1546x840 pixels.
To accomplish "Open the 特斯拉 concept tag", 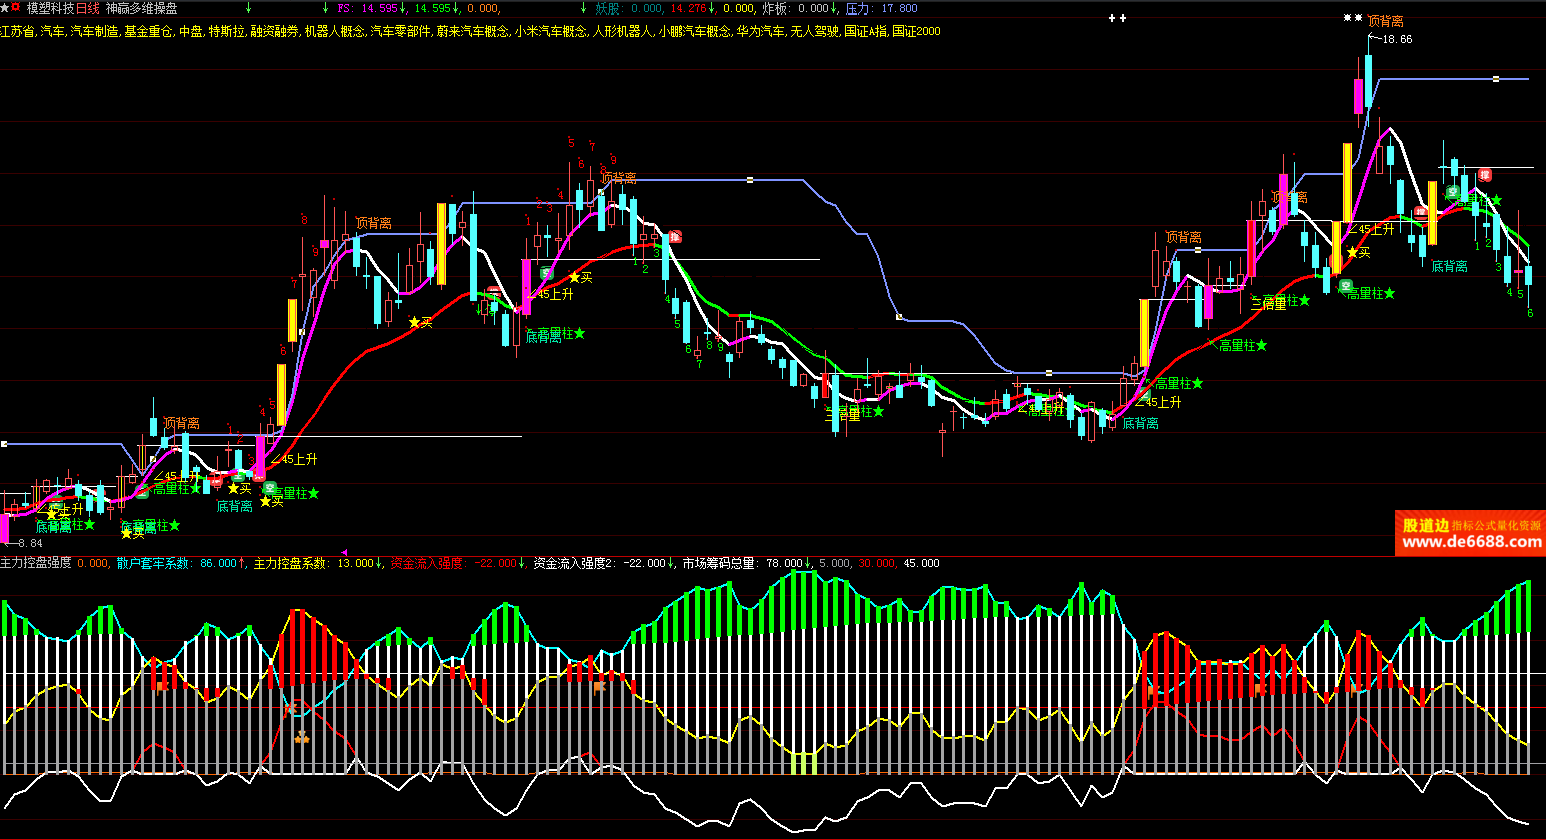I will [x=226, y=31].
